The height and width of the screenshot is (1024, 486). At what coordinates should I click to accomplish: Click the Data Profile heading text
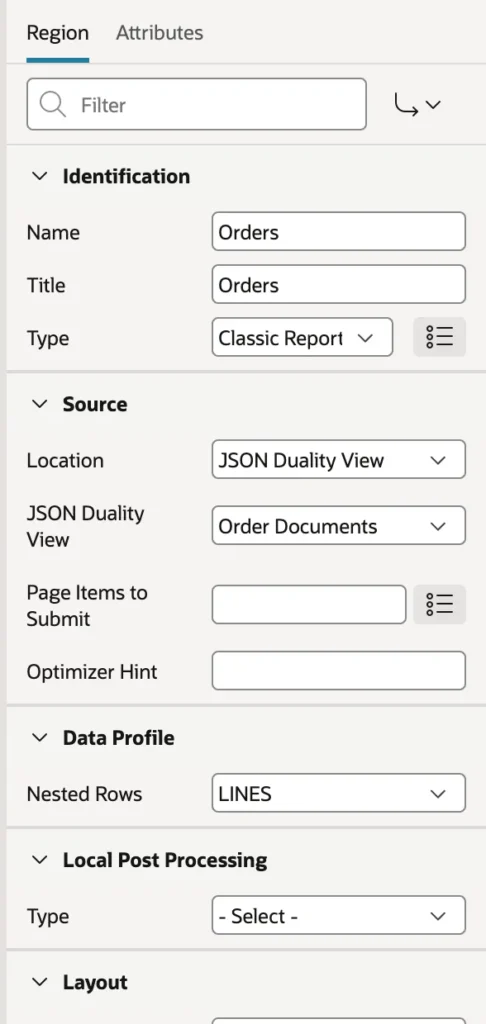[118, 738]
